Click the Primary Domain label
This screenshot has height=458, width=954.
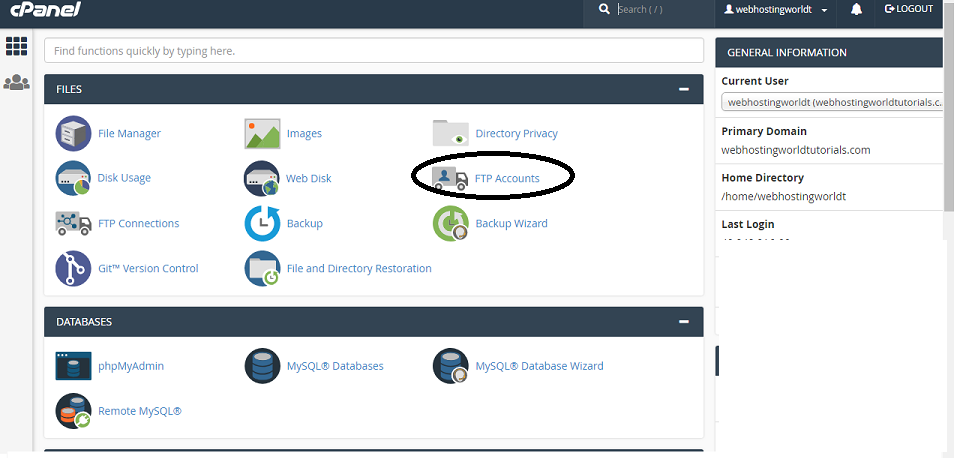point(764,131)
